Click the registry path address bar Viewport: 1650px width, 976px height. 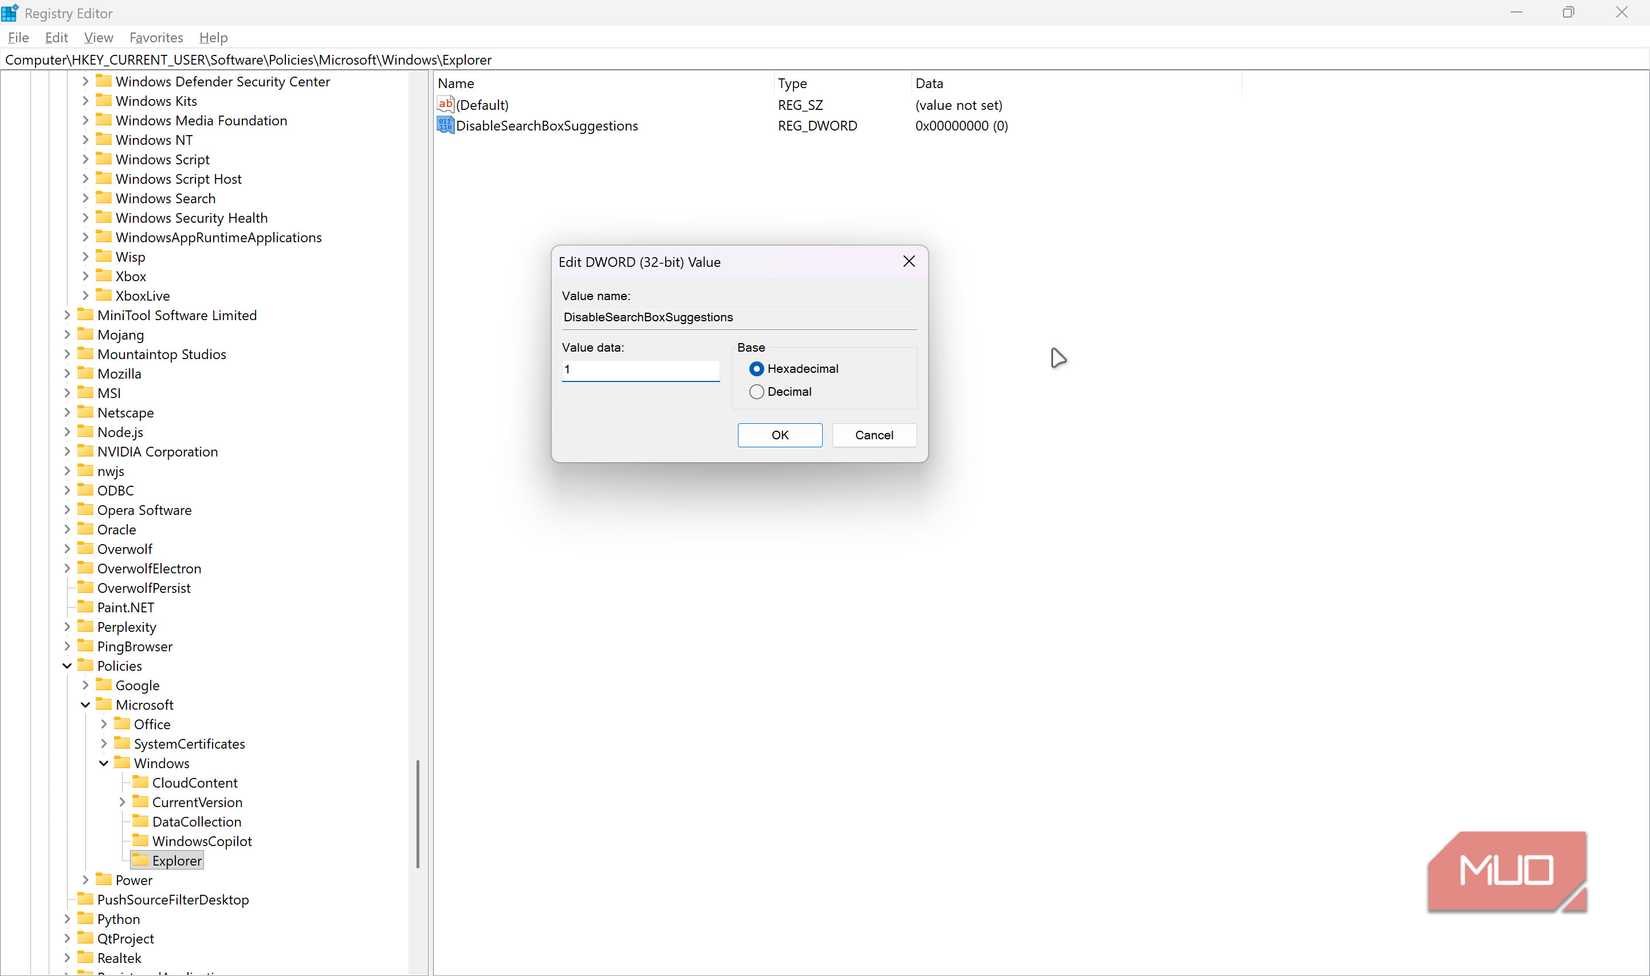[x=824, y=59]
